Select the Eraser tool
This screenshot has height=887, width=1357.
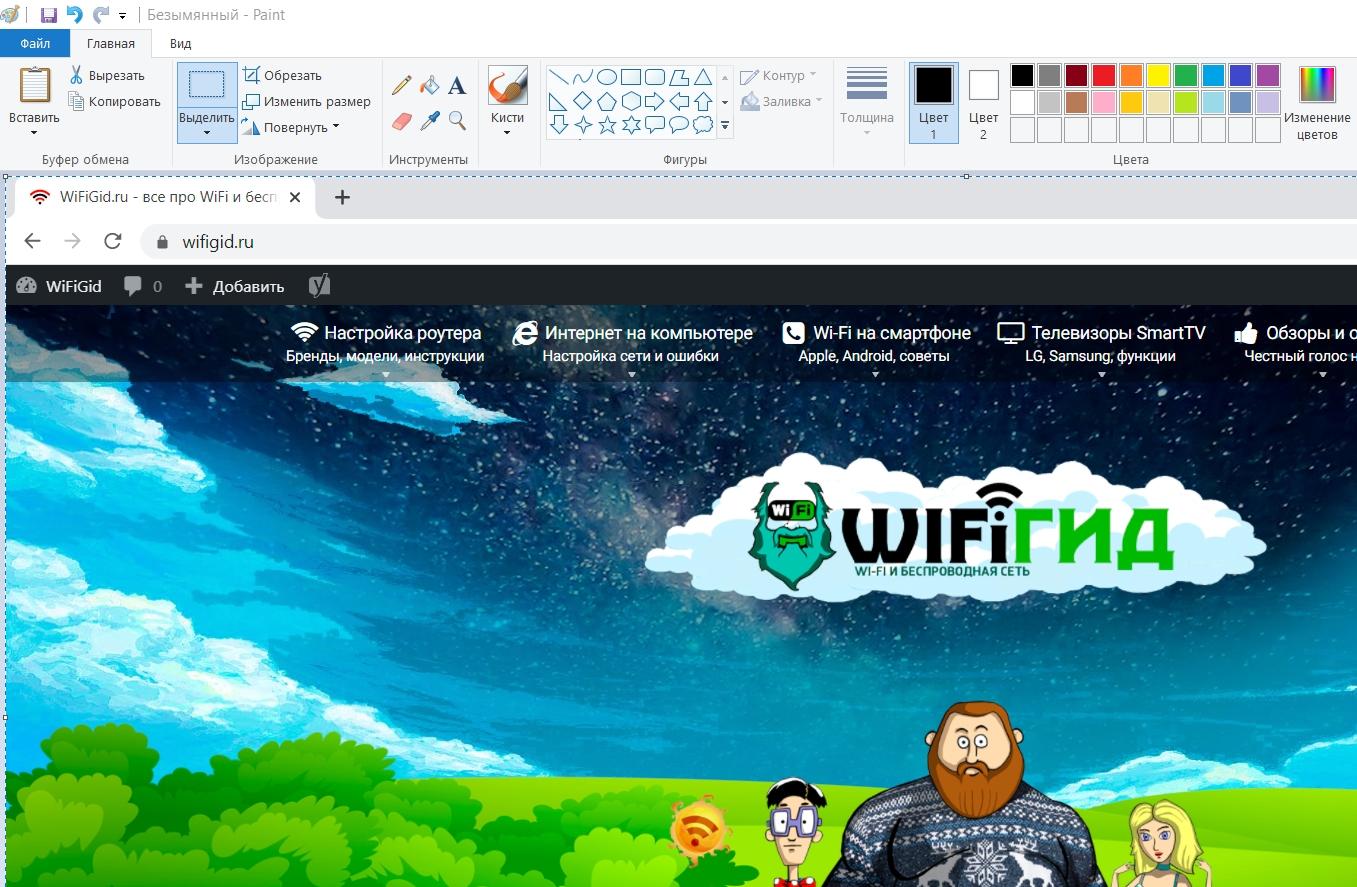point(402,121)
